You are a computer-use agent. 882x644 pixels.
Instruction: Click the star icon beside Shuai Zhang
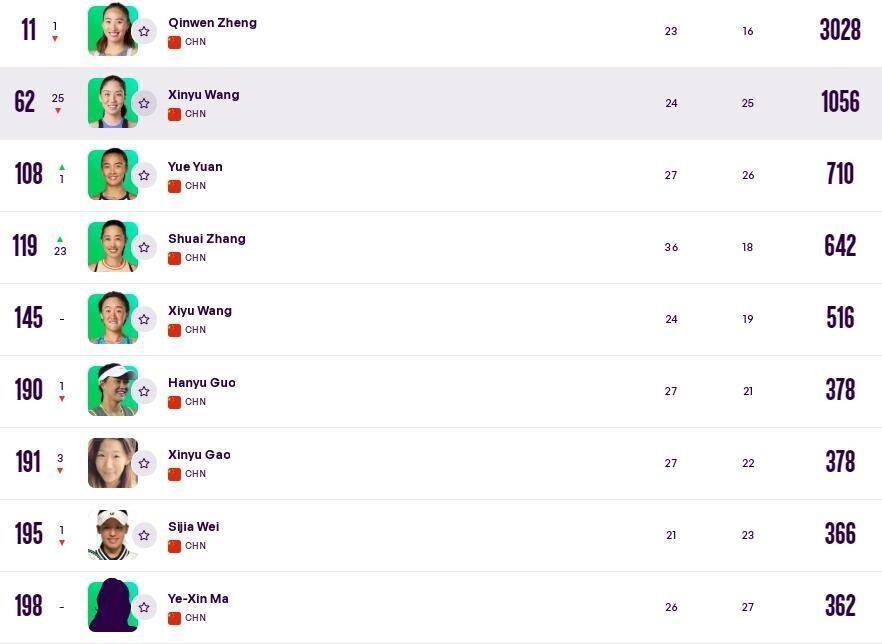(144, 247)
